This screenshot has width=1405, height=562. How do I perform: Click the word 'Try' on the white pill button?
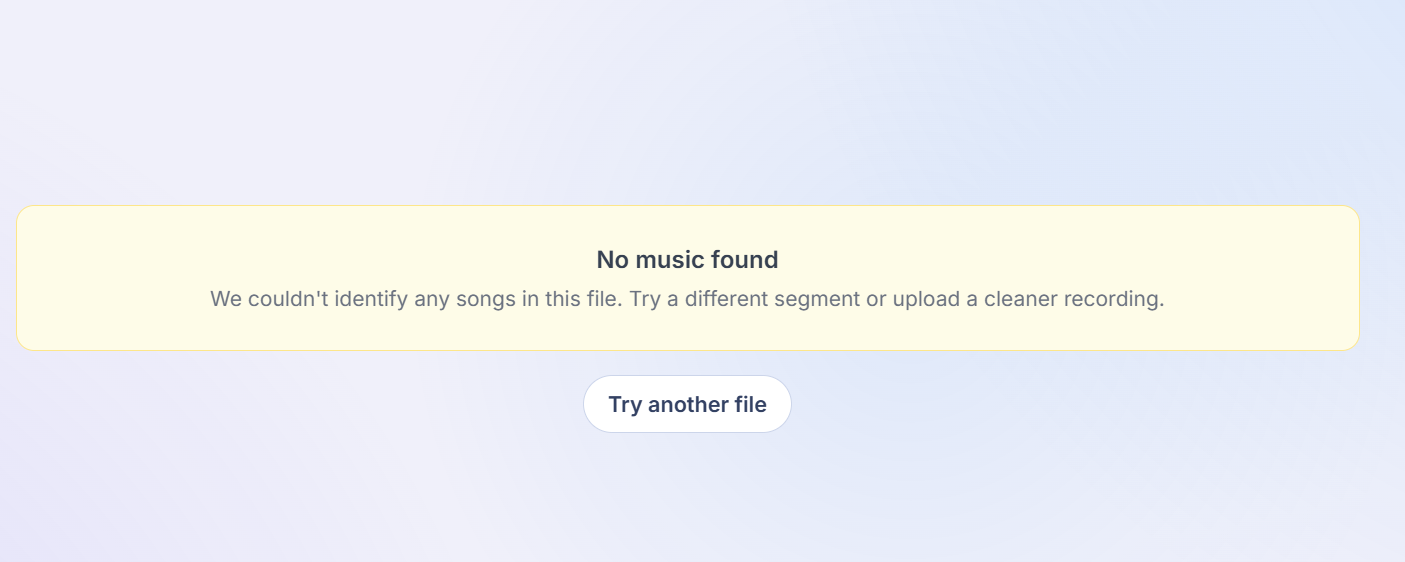pyautogui.click(x=625, y=405)
